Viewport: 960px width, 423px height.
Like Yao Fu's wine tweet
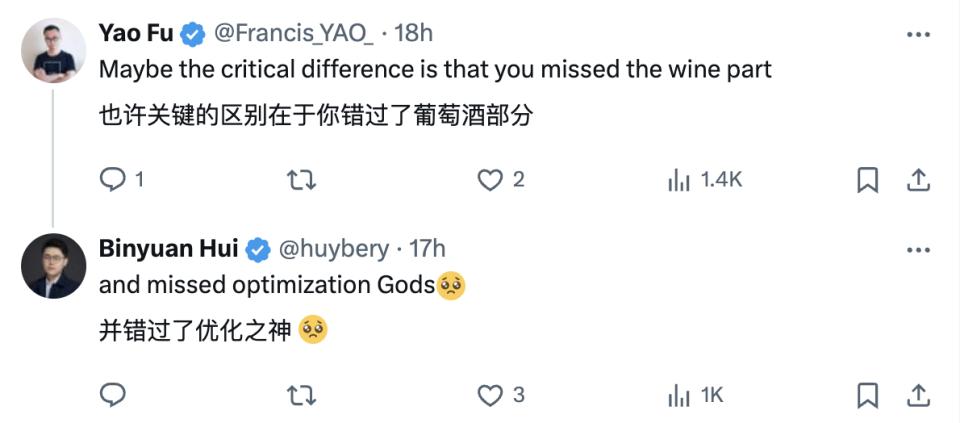coord(489,180)
